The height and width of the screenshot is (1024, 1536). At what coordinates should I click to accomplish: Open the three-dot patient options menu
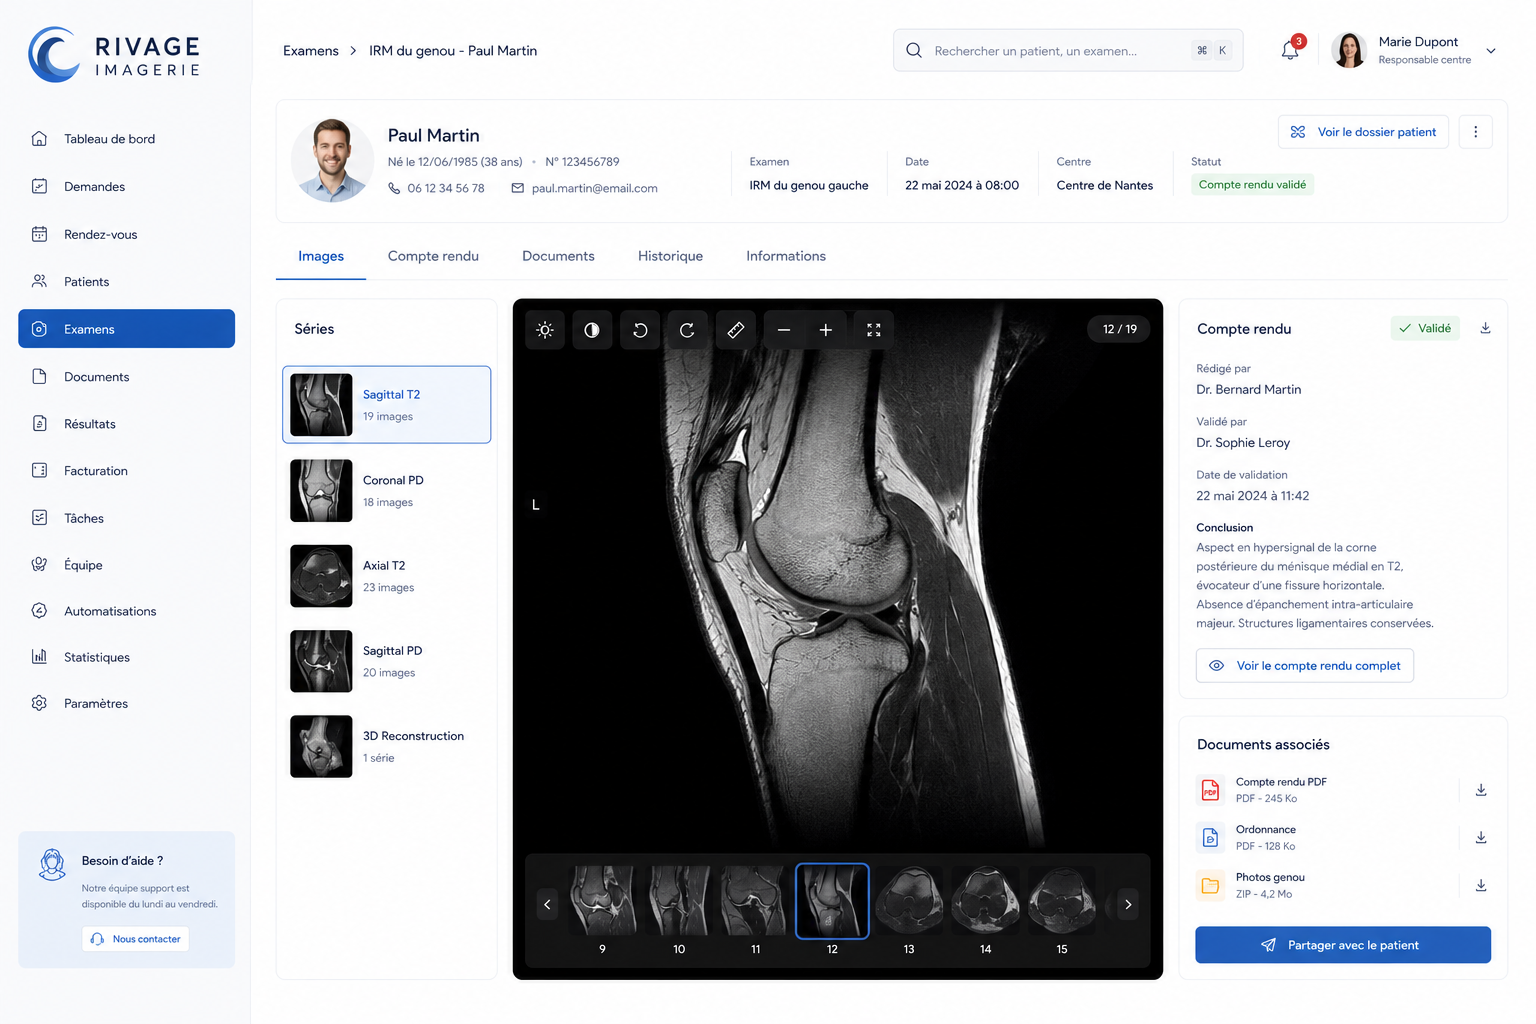(1476, 132)
